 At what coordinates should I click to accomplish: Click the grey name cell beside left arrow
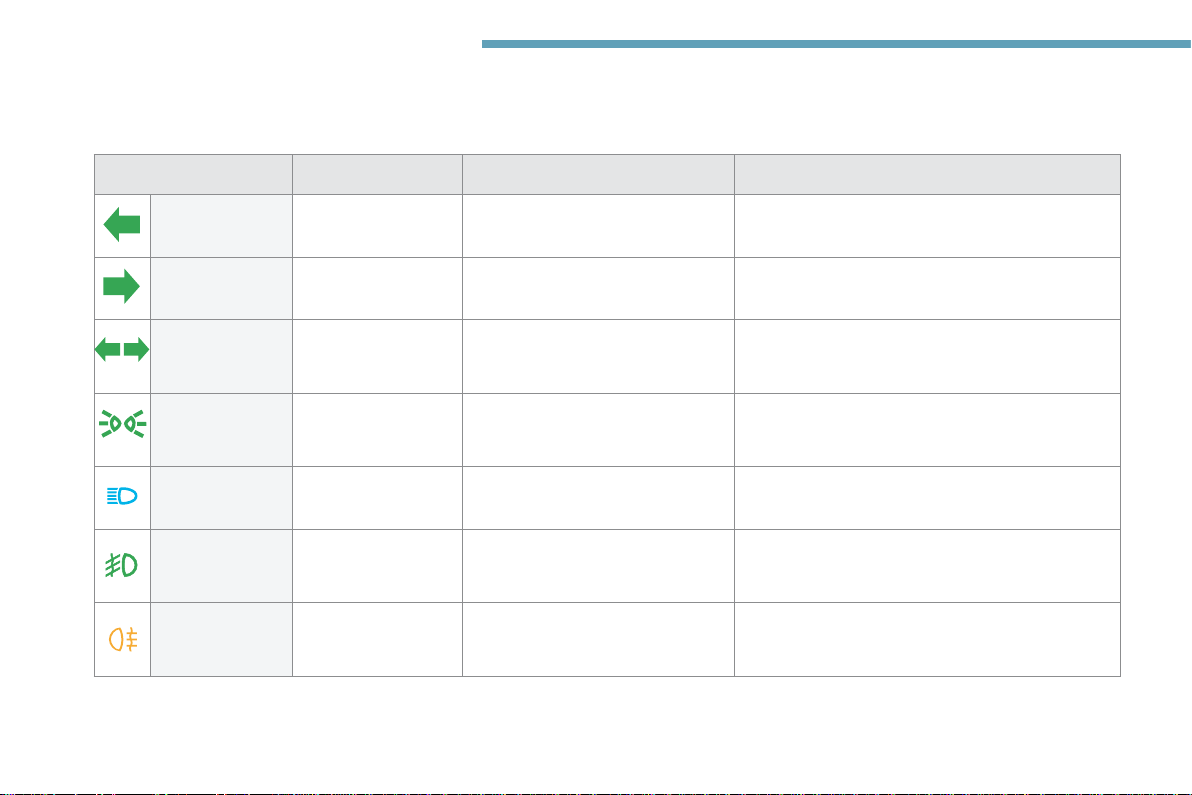[221, 226]
